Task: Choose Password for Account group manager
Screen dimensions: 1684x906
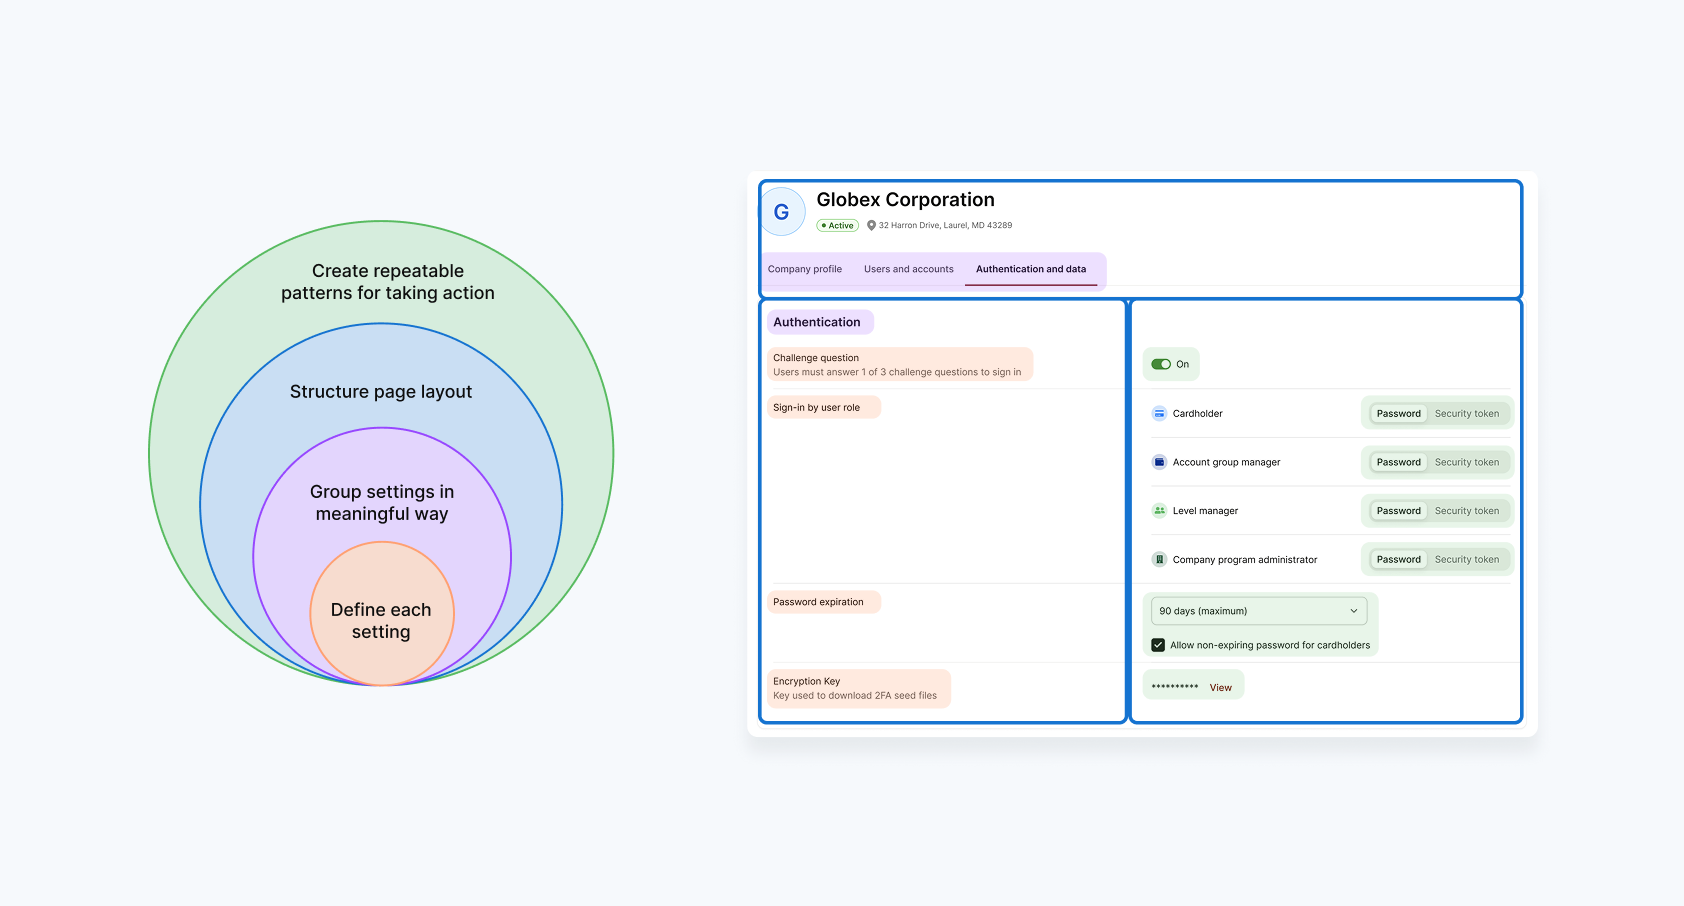Action: click(1398, 462)
